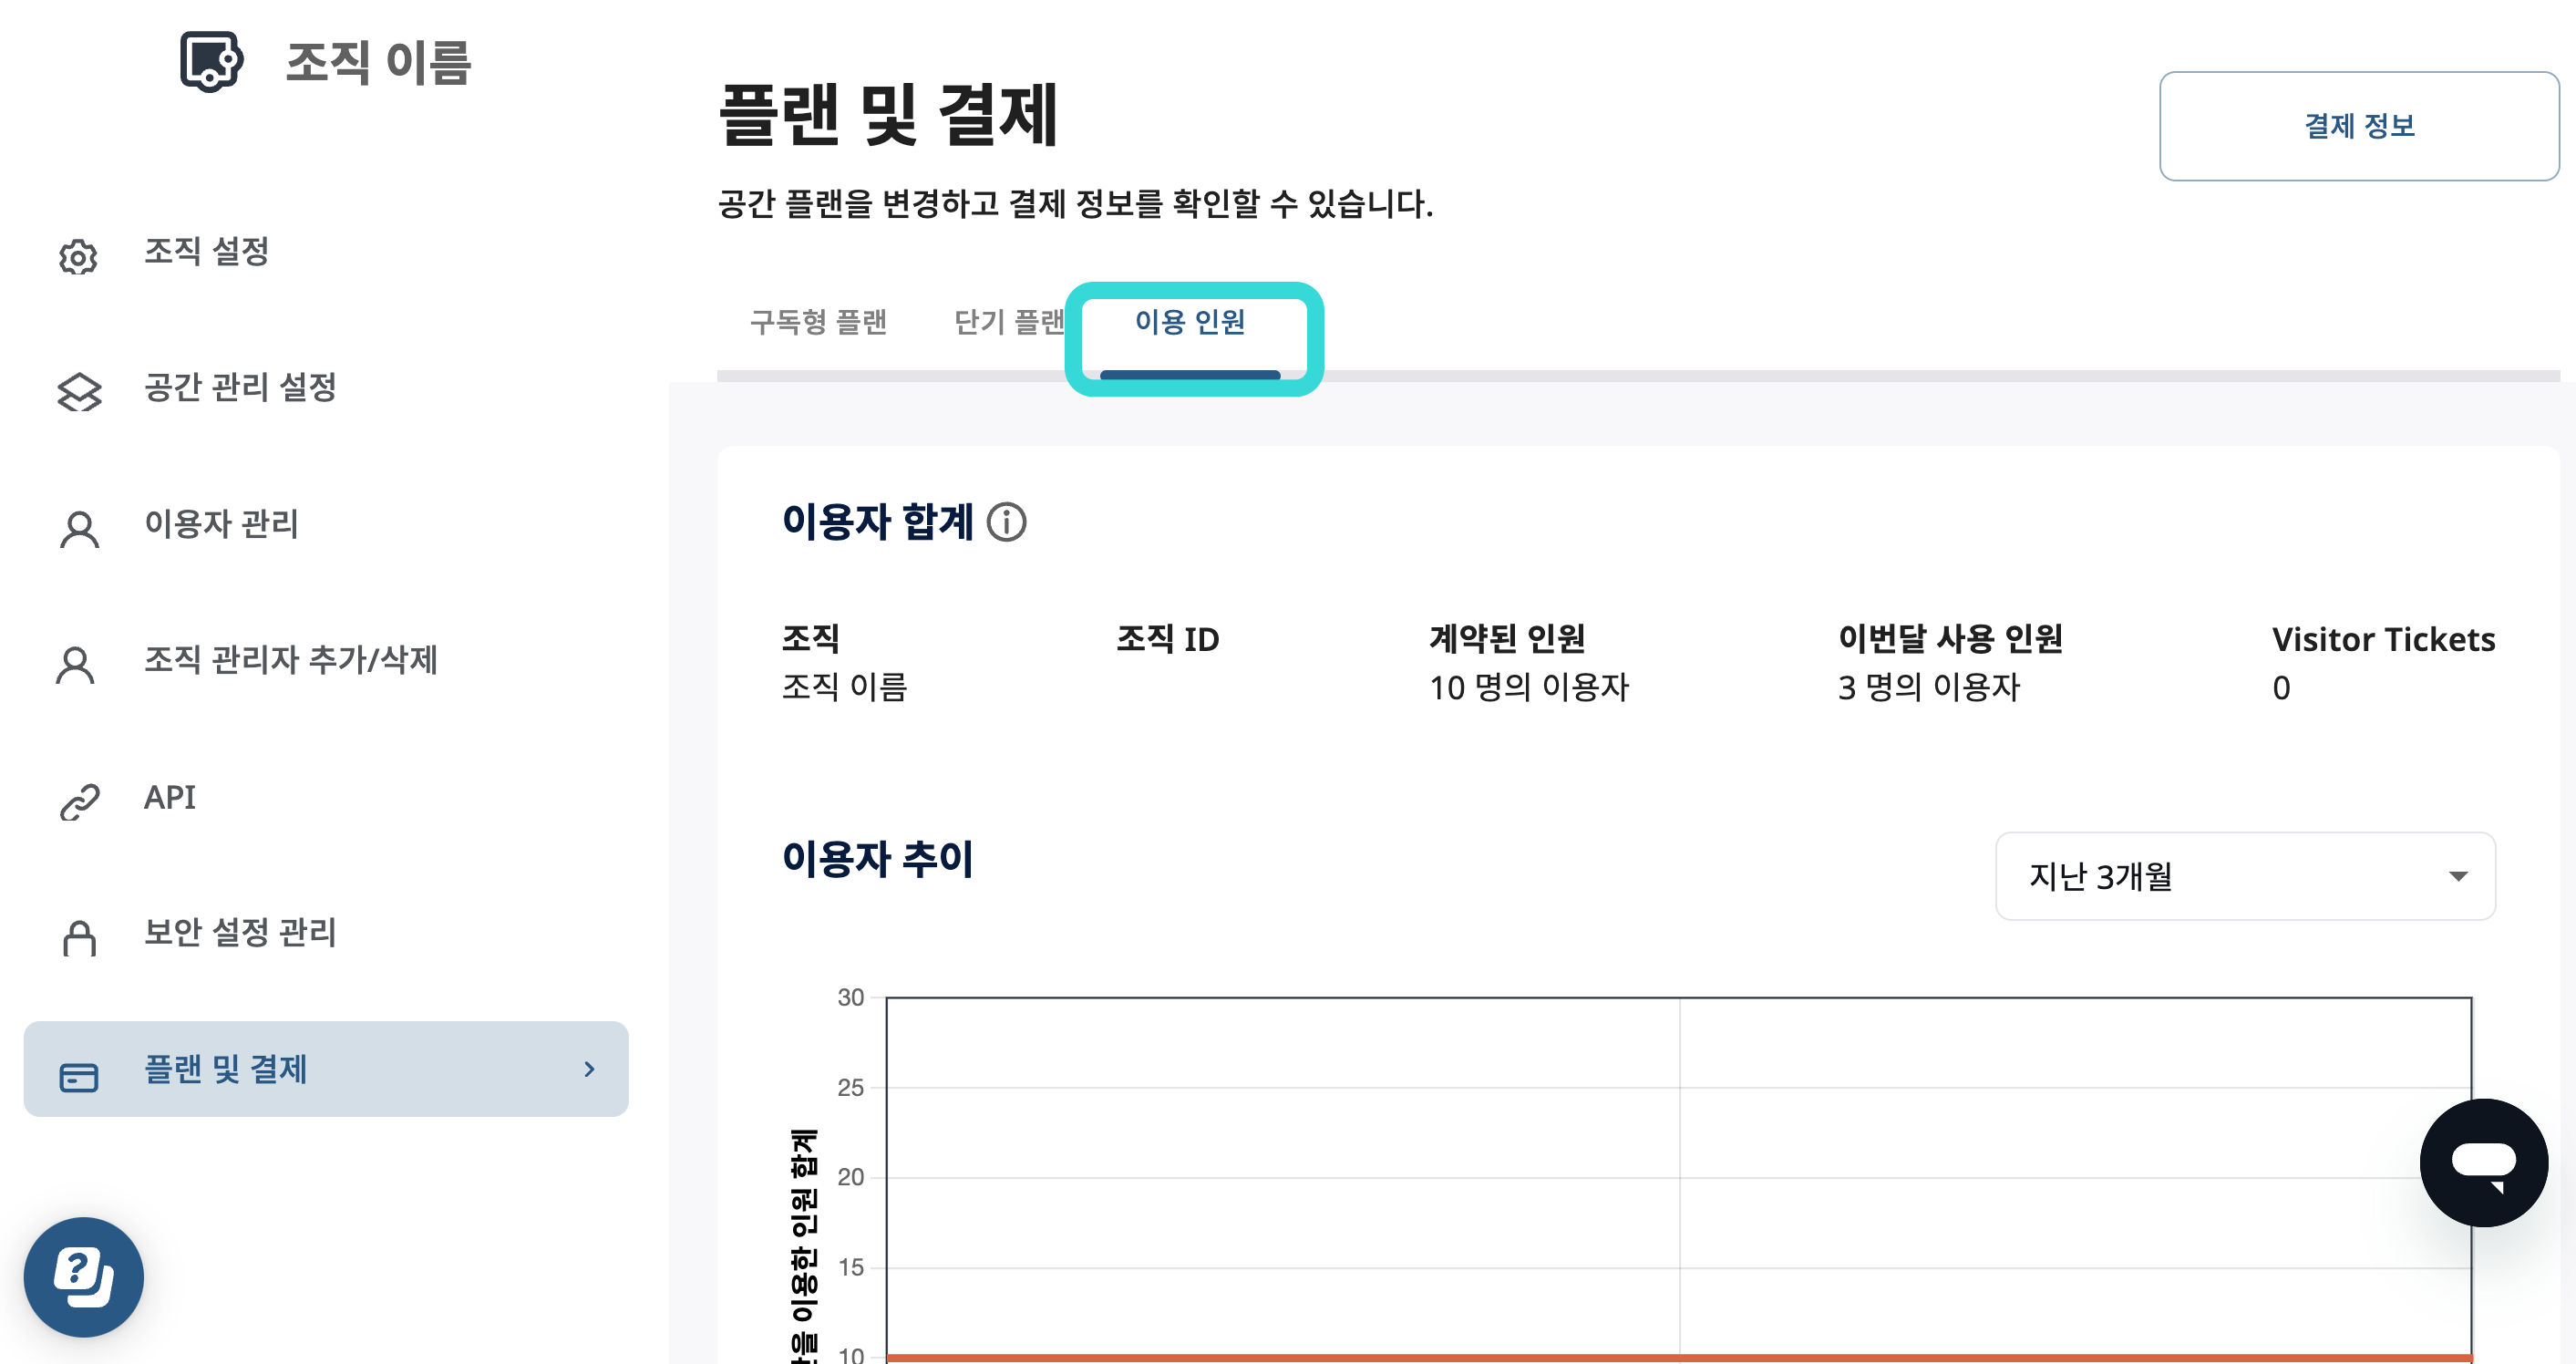Click the 결제 정보 button

(x=2358, y=126)
